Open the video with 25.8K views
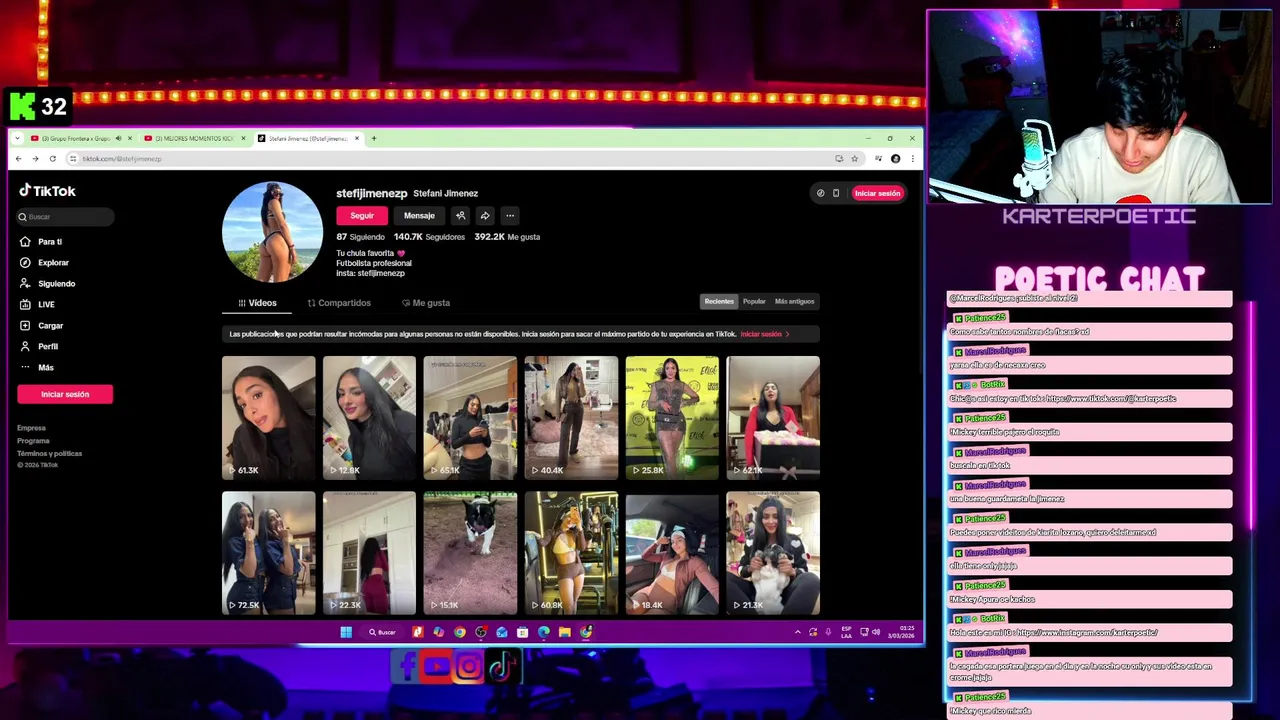Image resolution: width=1280 pixels, height=720 pixels. (672, 417)
